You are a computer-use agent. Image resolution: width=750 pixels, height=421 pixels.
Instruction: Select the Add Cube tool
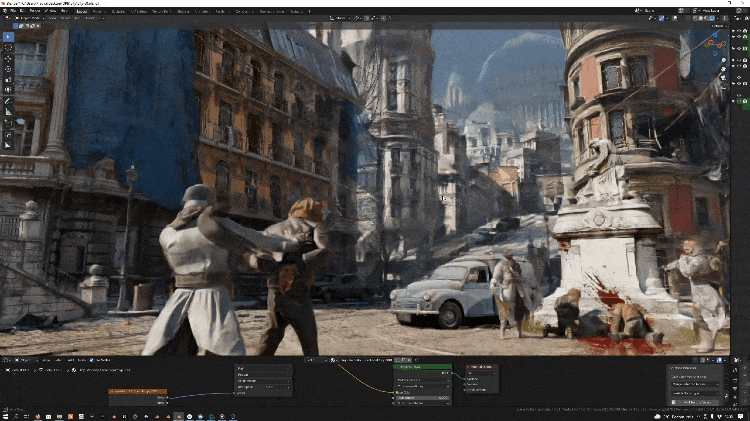pos(8,123)
